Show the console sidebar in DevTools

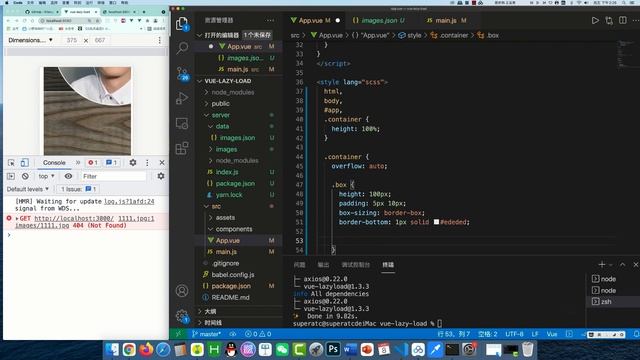11,176
